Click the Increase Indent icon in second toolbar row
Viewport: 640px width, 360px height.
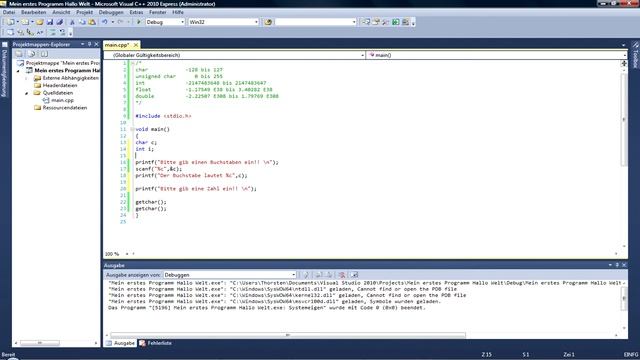[x=62, y=32]
